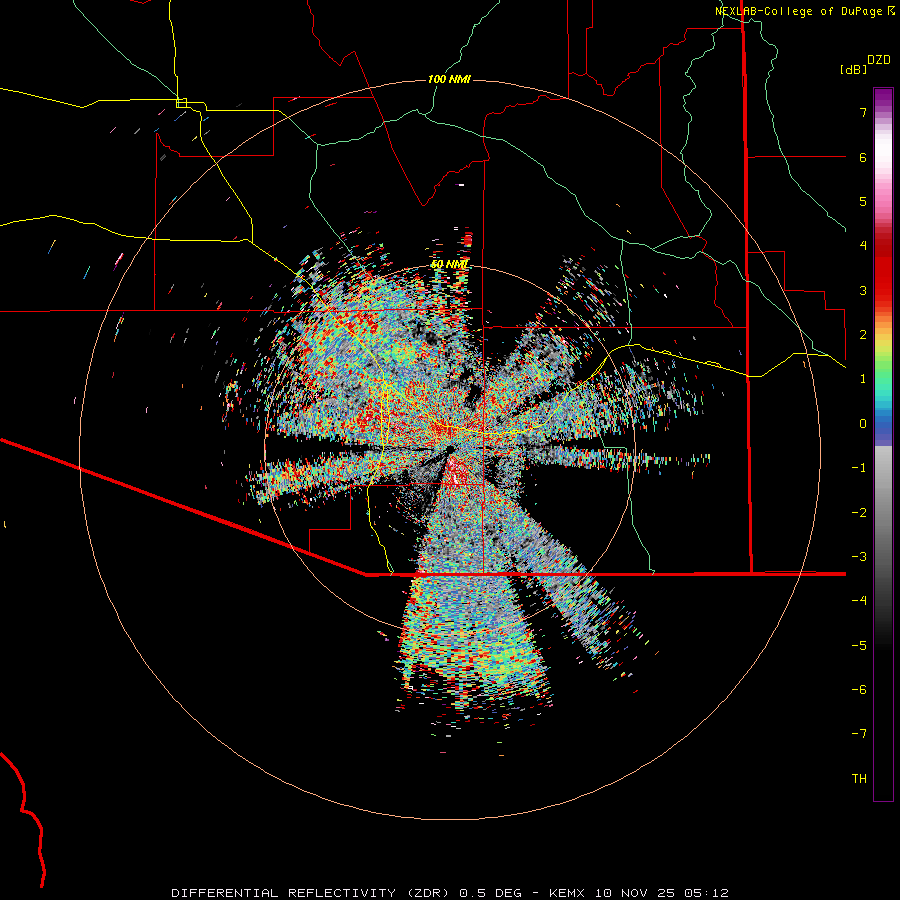This screenshot has height=900, width=900.
Task: Select the 2 value on the color scale
Action: [863, 335]
